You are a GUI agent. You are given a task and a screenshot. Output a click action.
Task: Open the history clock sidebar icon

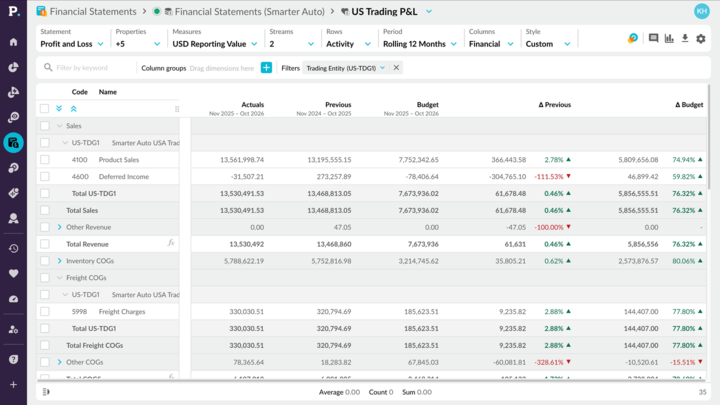[13, 248]
